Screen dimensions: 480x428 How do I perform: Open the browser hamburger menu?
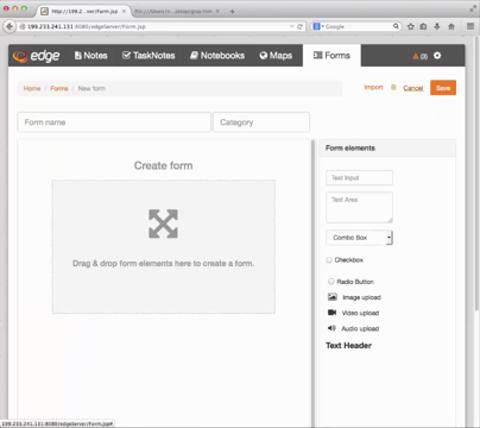point(470,26)
